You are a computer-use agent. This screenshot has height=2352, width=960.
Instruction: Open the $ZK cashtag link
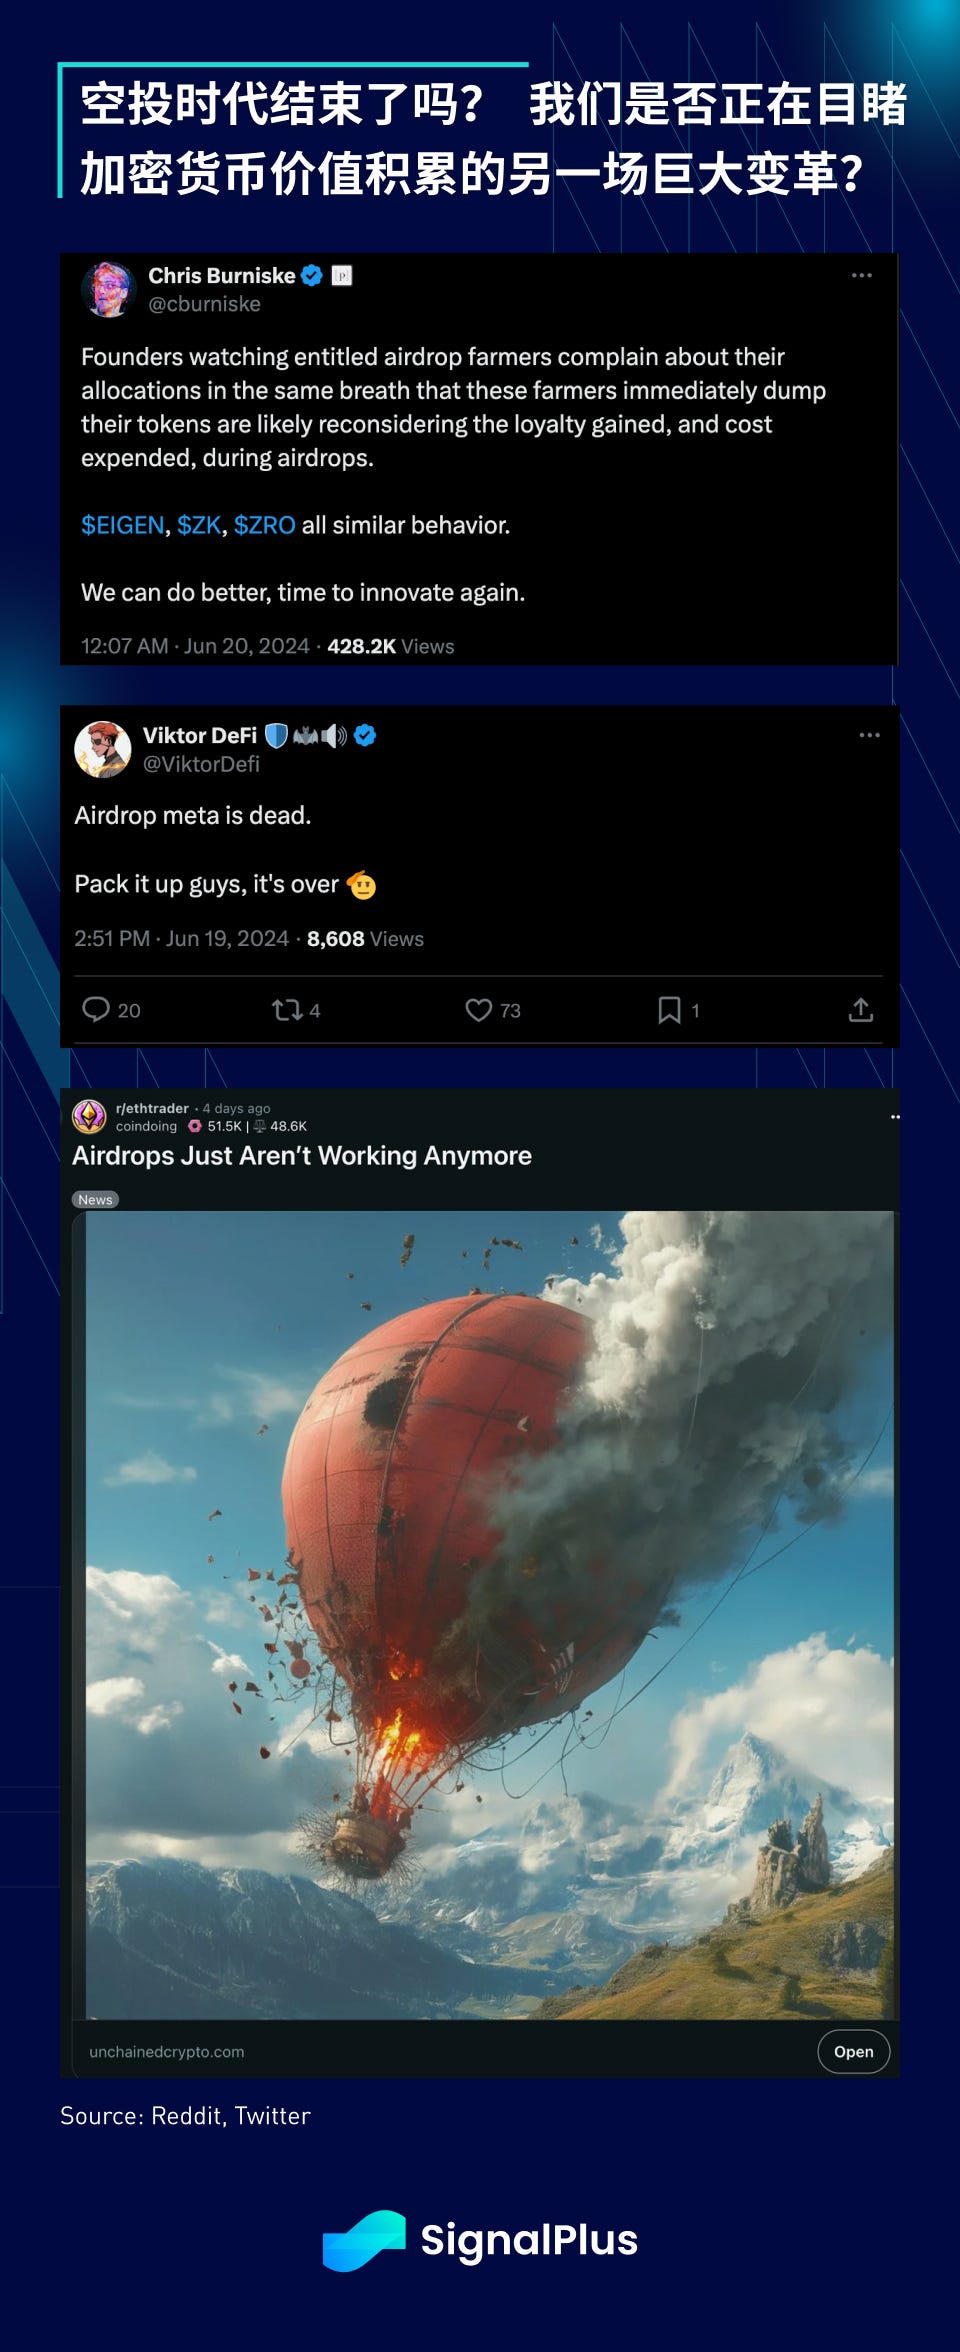[x=199, y=525]
